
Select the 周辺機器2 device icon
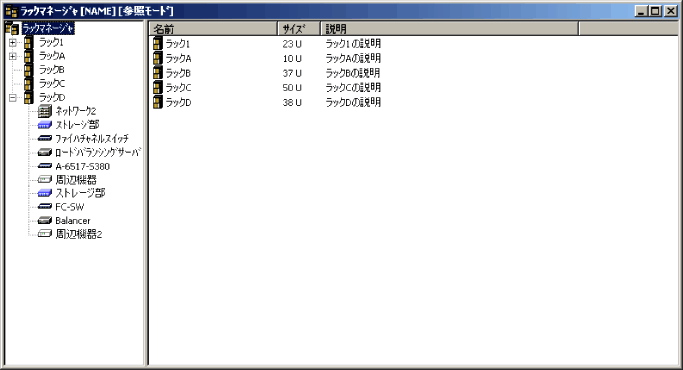(x=44, y=234)
